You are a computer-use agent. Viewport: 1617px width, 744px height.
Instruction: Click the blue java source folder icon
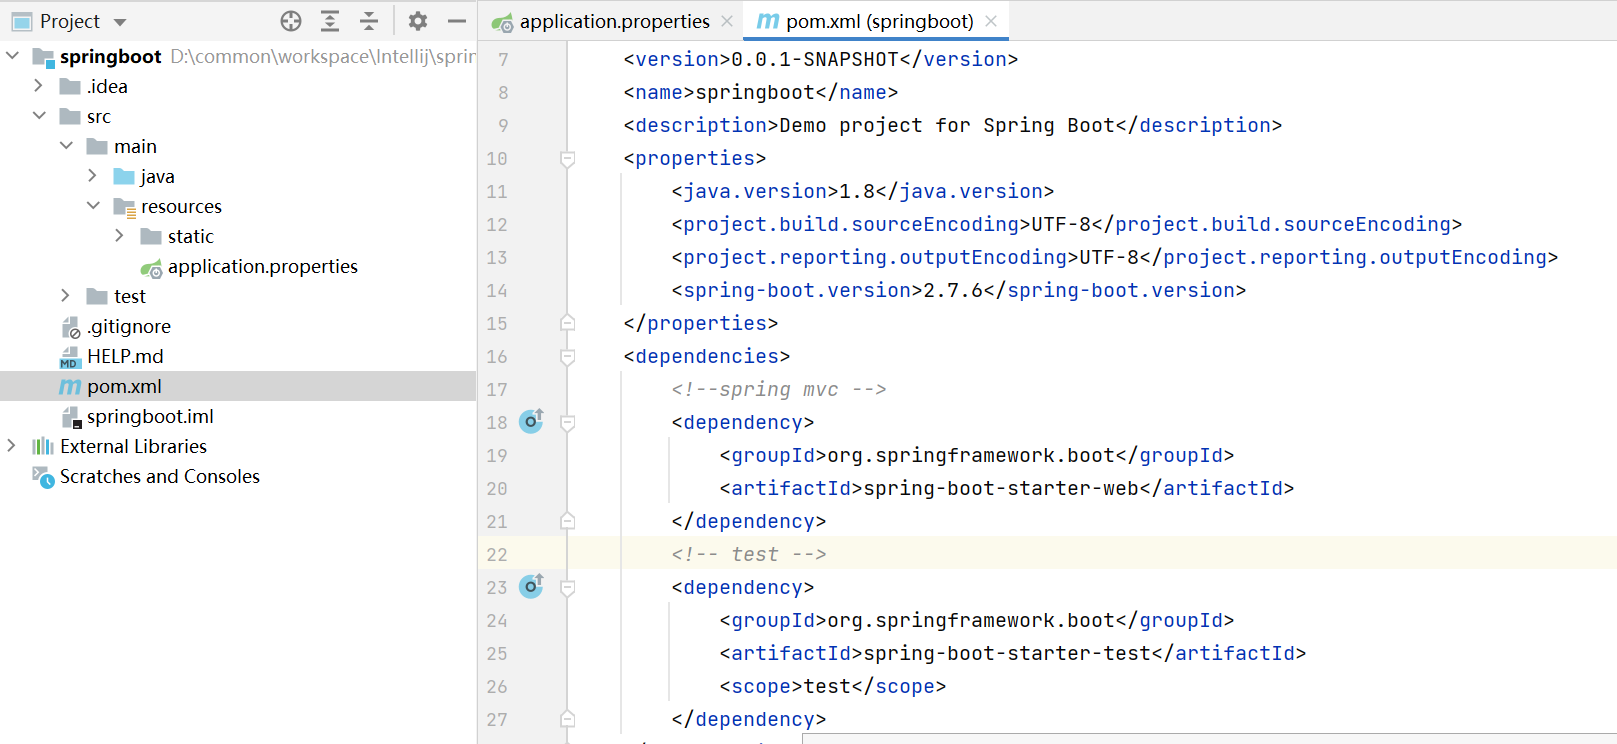(124, 177)
